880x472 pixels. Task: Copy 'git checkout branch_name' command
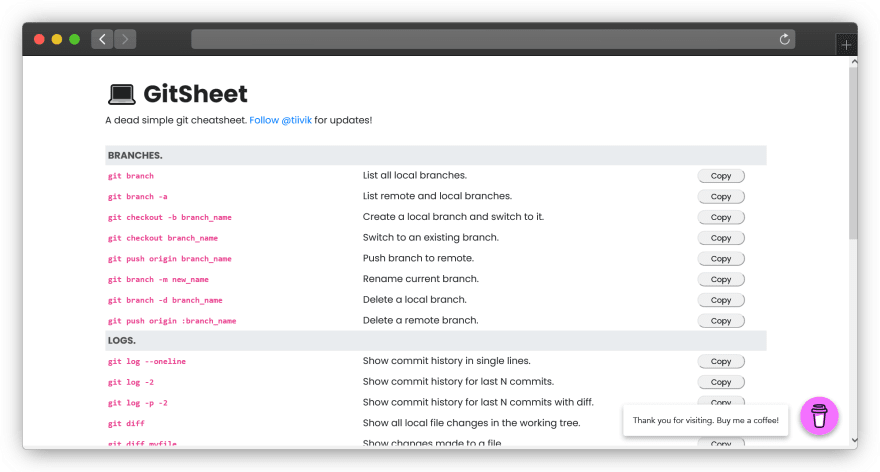[x=721, y=238]
